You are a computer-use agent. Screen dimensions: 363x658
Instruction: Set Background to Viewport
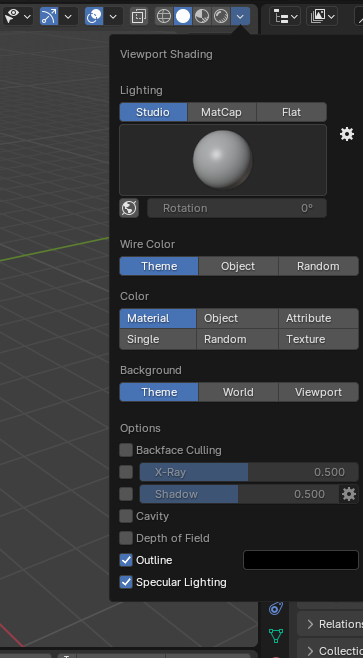pyautogui.click(x=318, y=392)
